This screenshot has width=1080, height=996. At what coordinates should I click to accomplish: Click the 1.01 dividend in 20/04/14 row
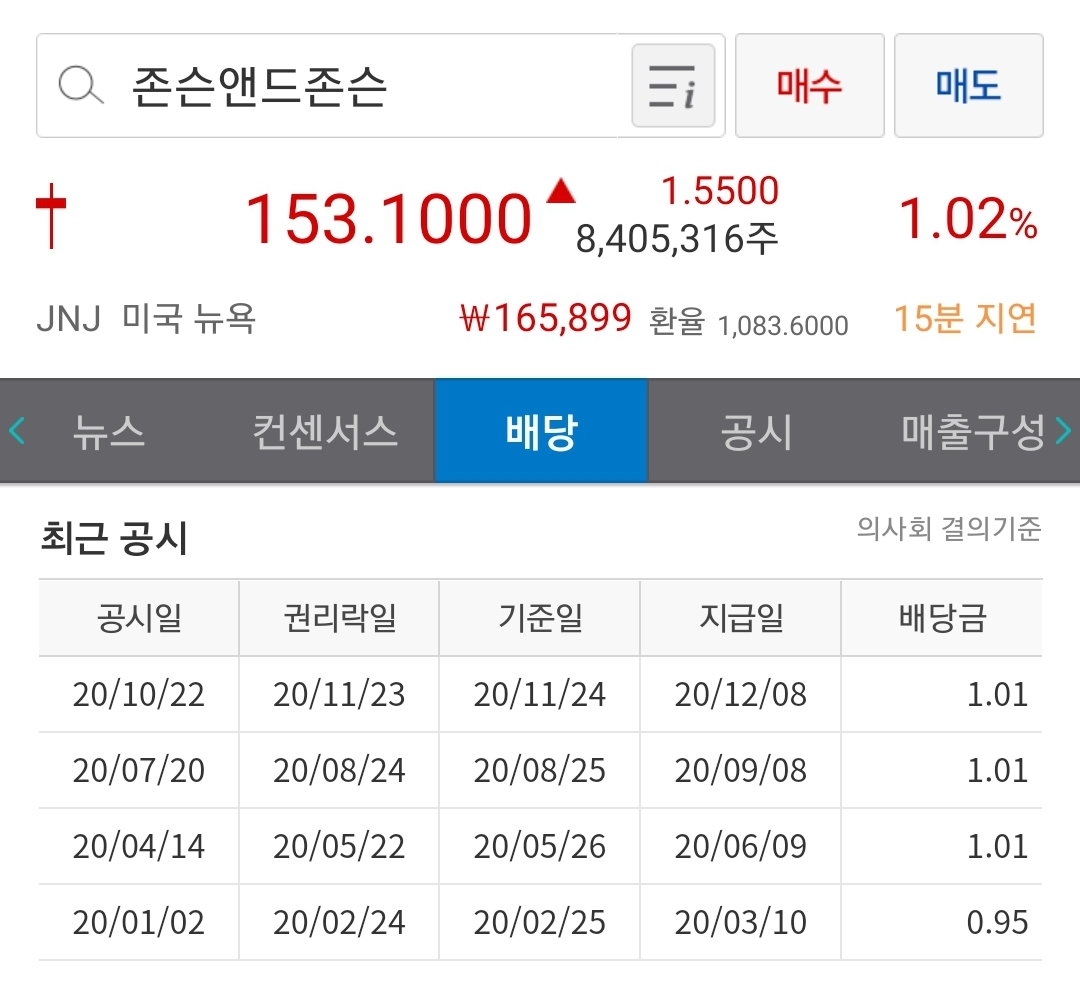(997, 847)
